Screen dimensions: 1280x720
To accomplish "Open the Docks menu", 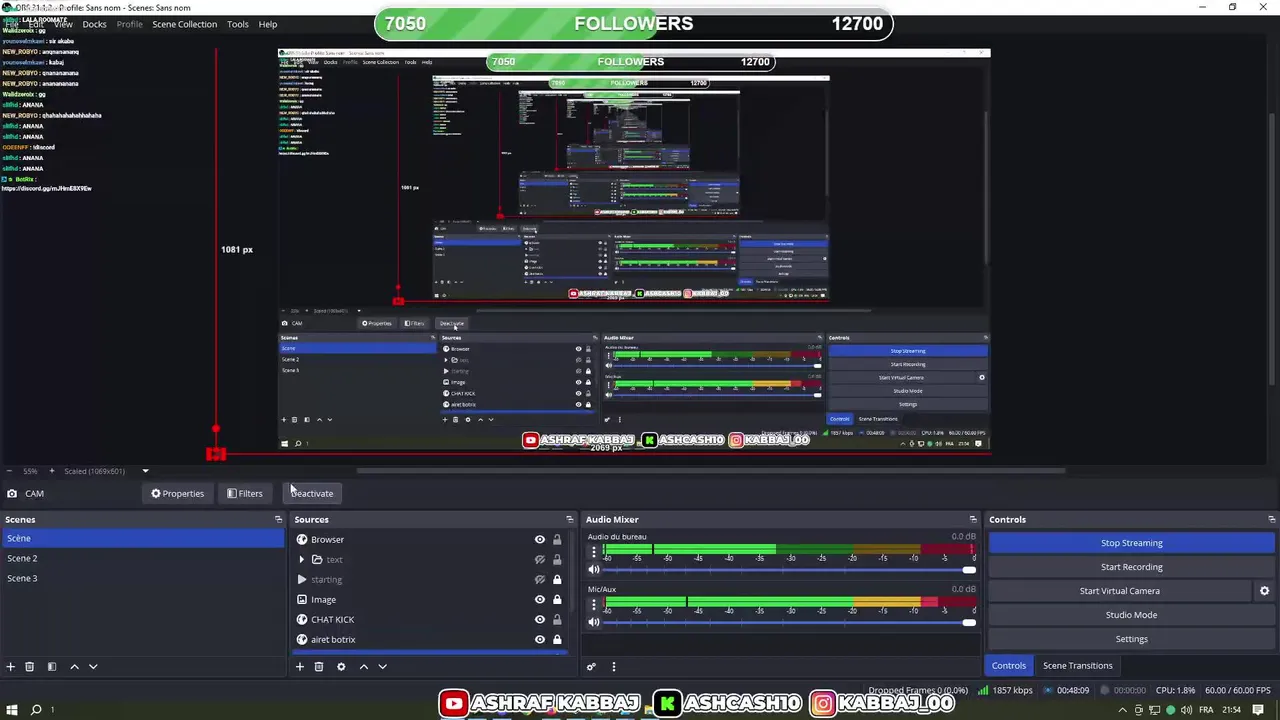I will pyautogui.click(x=94, y=24).
